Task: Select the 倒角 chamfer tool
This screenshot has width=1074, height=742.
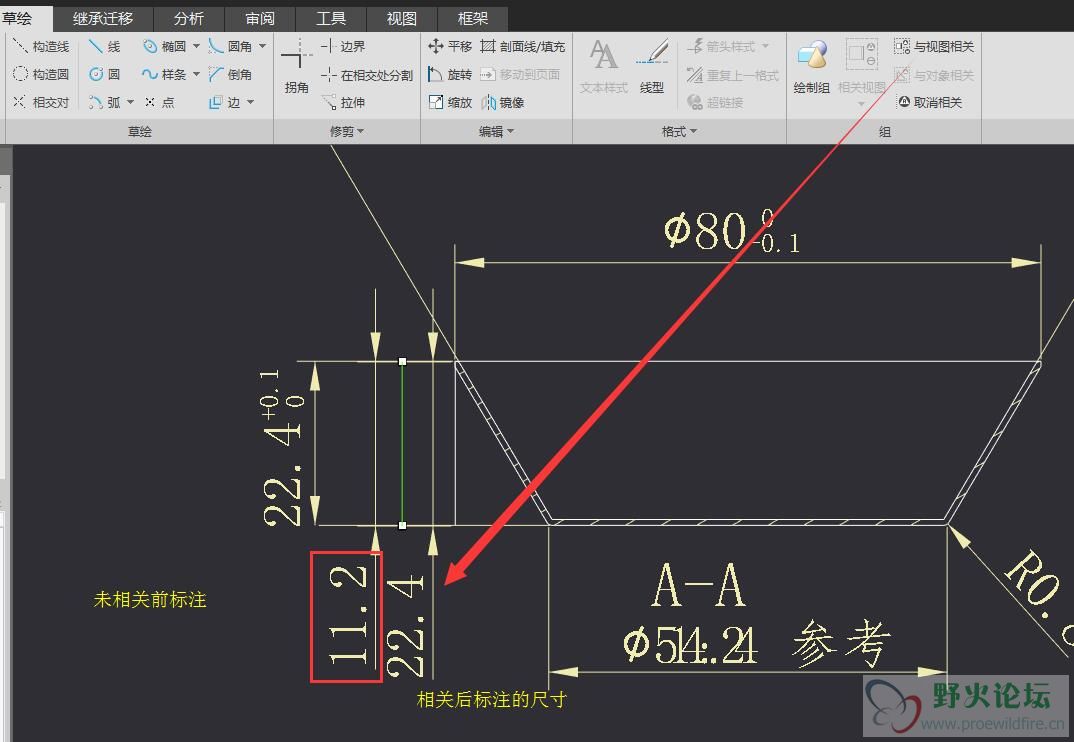Action: (x=230, y=74)
